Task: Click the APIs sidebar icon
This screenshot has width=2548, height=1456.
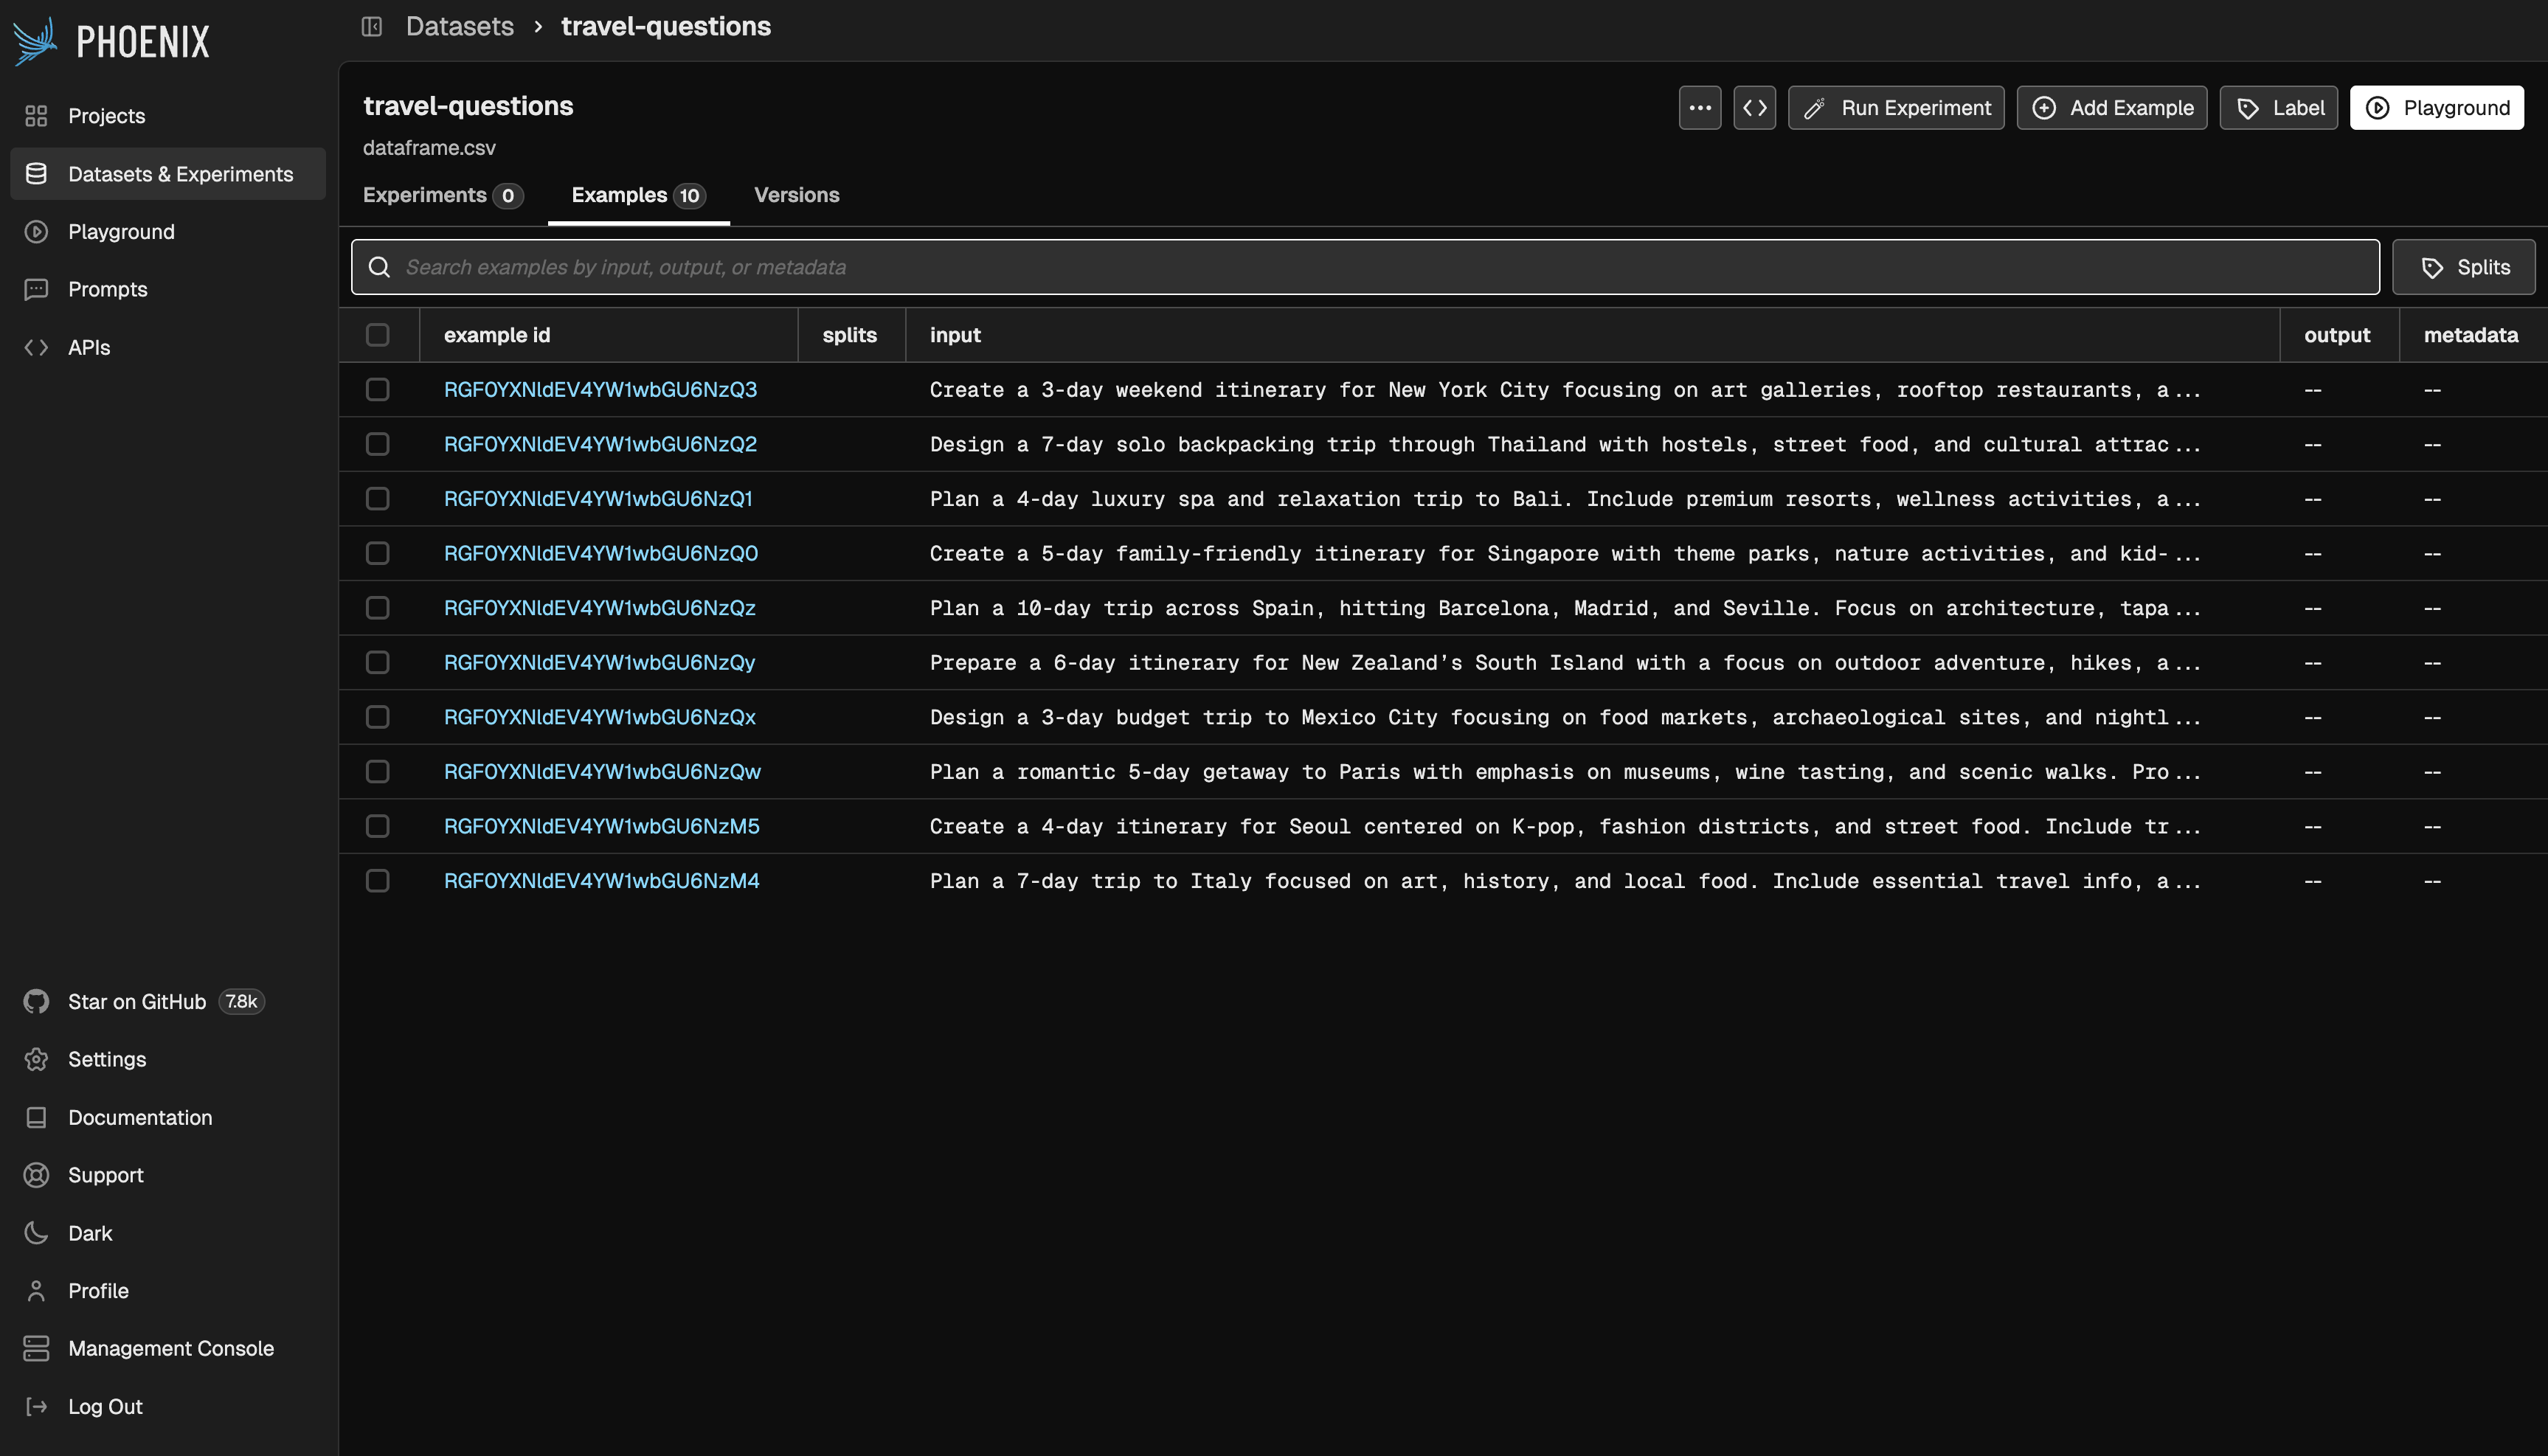Action: pos(36,347)
